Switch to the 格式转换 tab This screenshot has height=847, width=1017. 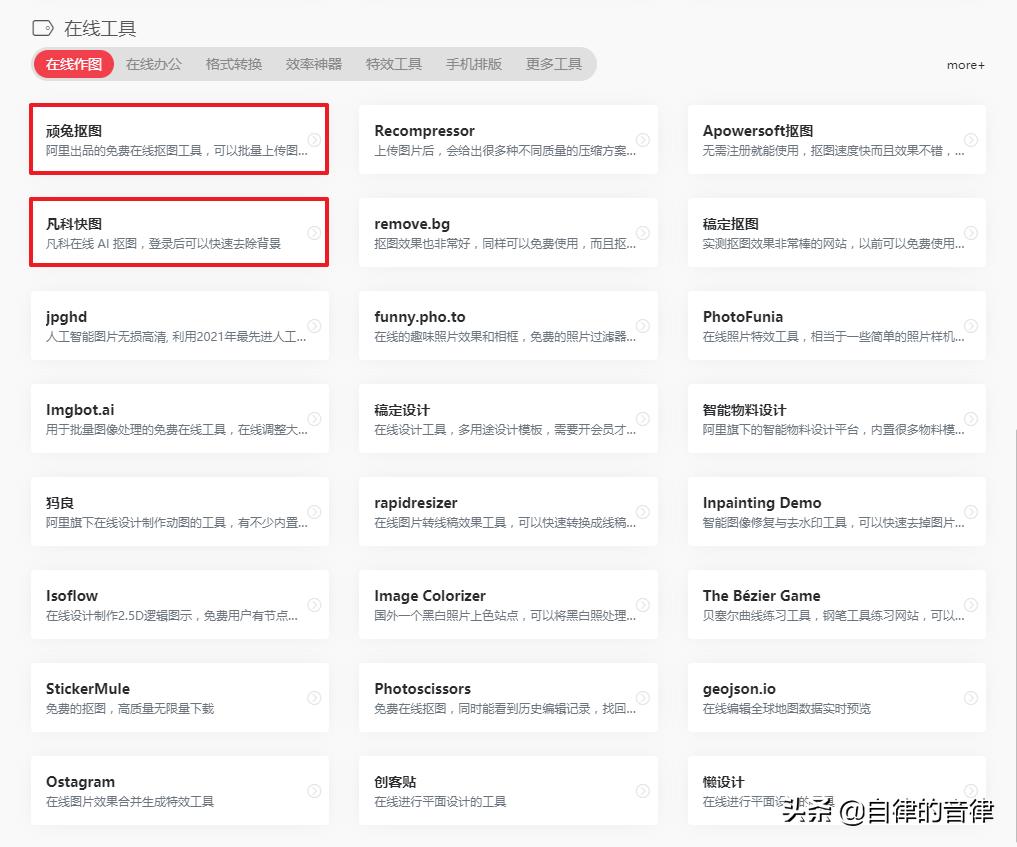(x=233, y=63)
